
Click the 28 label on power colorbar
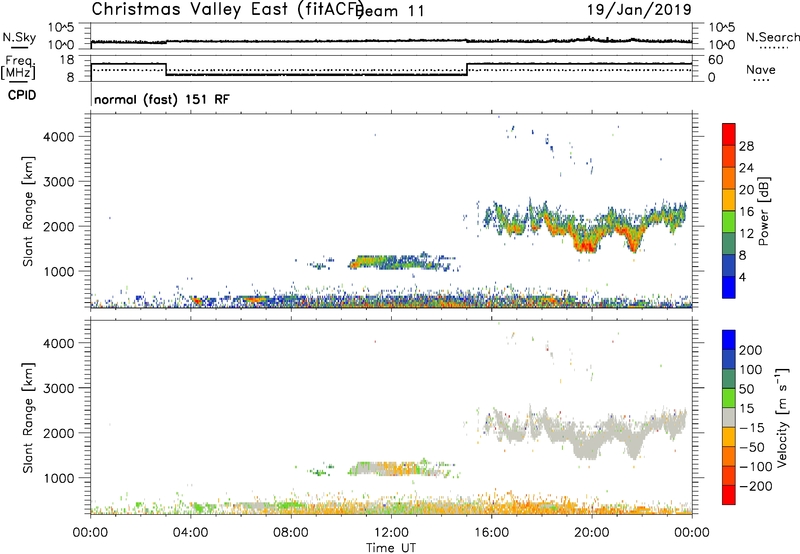coord(746,146)
